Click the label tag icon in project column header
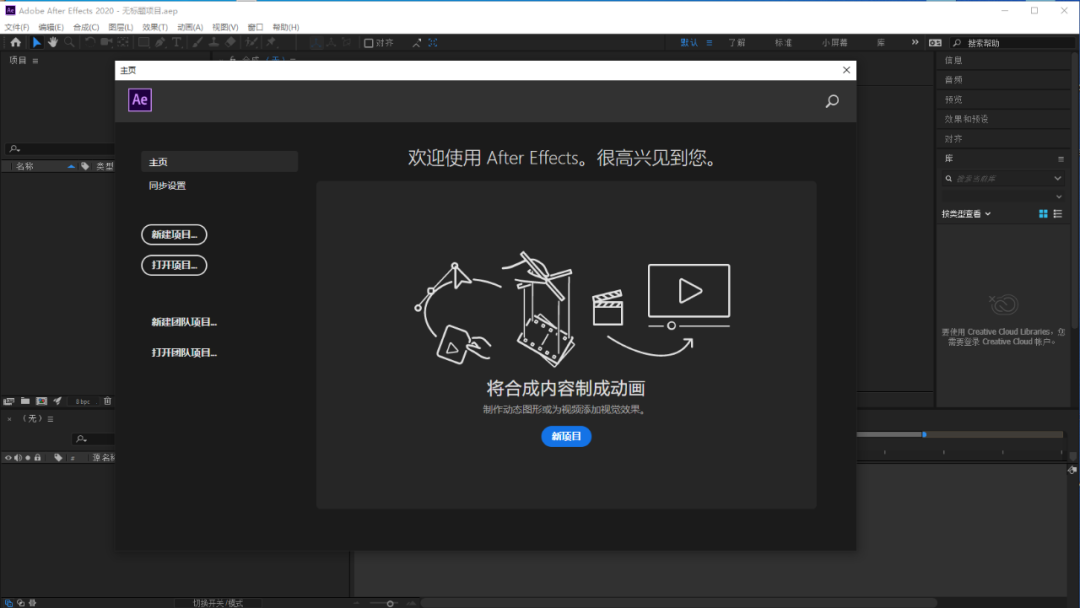1080x608 pixels. [85, 166]
